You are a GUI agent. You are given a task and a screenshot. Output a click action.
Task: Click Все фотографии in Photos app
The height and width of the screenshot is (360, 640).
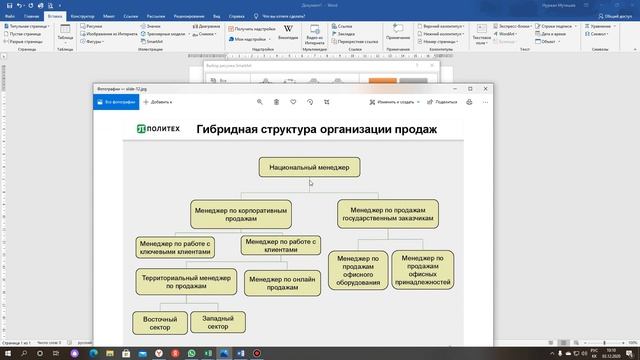116,102
